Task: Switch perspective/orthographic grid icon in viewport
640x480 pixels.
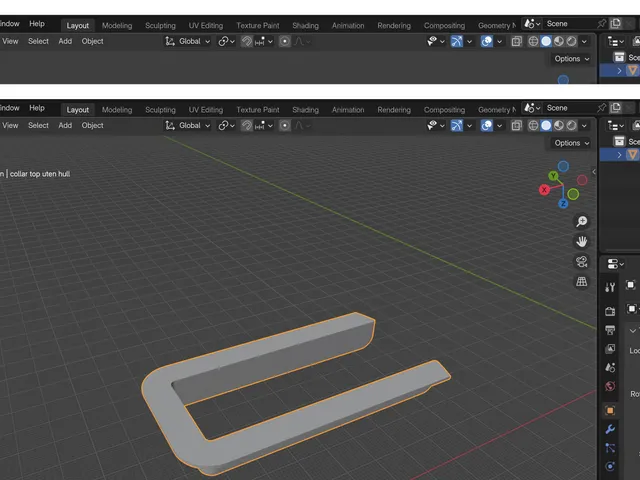Action: pos(582,282)
